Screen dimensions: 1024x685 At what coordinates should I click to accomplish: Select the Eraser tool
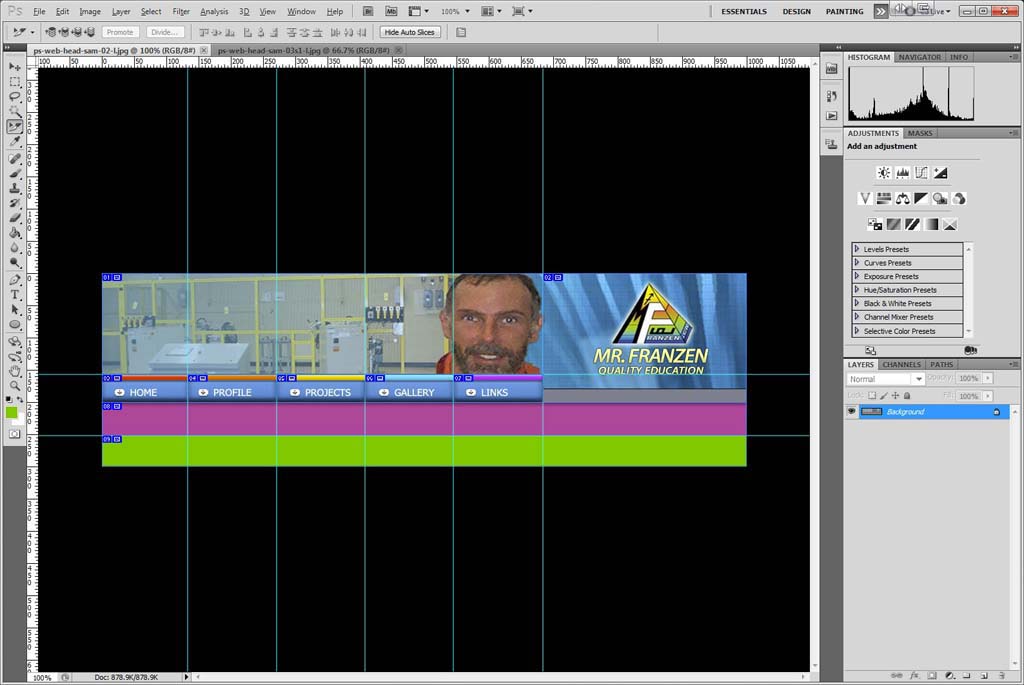coord(14,218)
